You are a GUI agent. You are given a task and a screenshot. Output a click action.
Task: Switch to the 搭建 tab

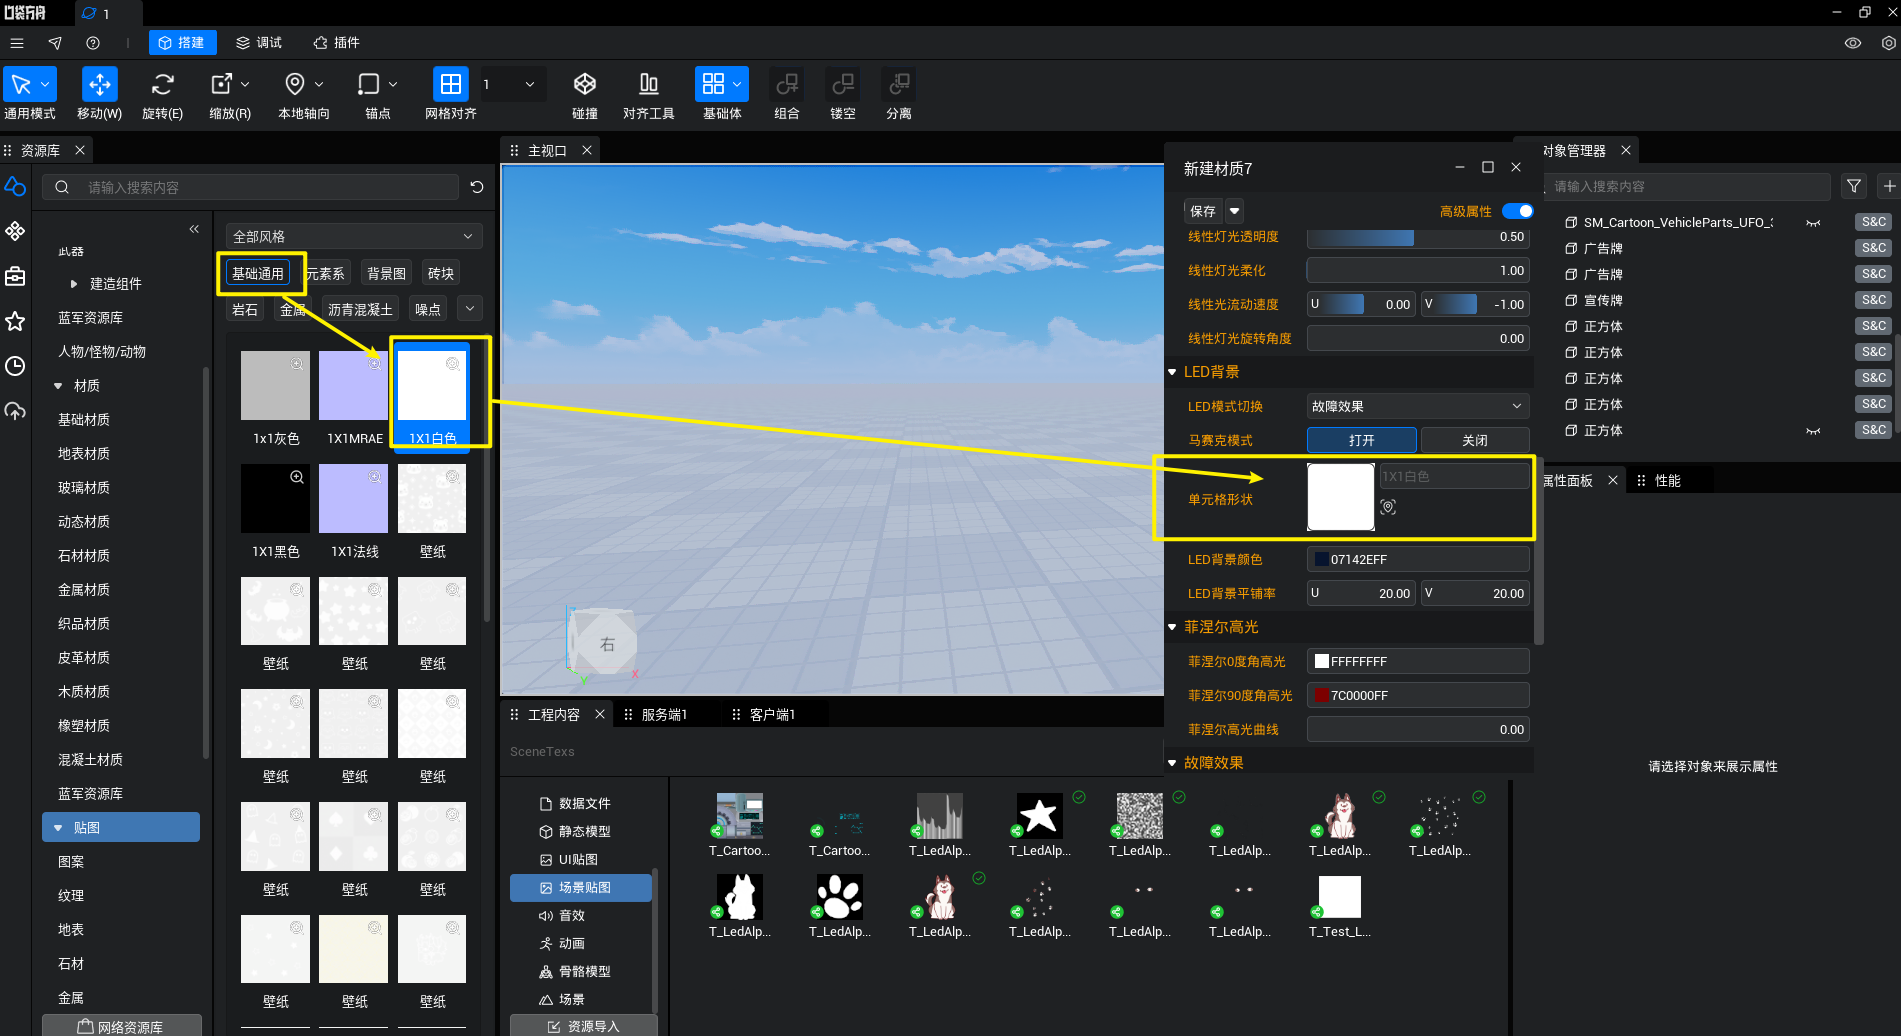pos(182,43)
